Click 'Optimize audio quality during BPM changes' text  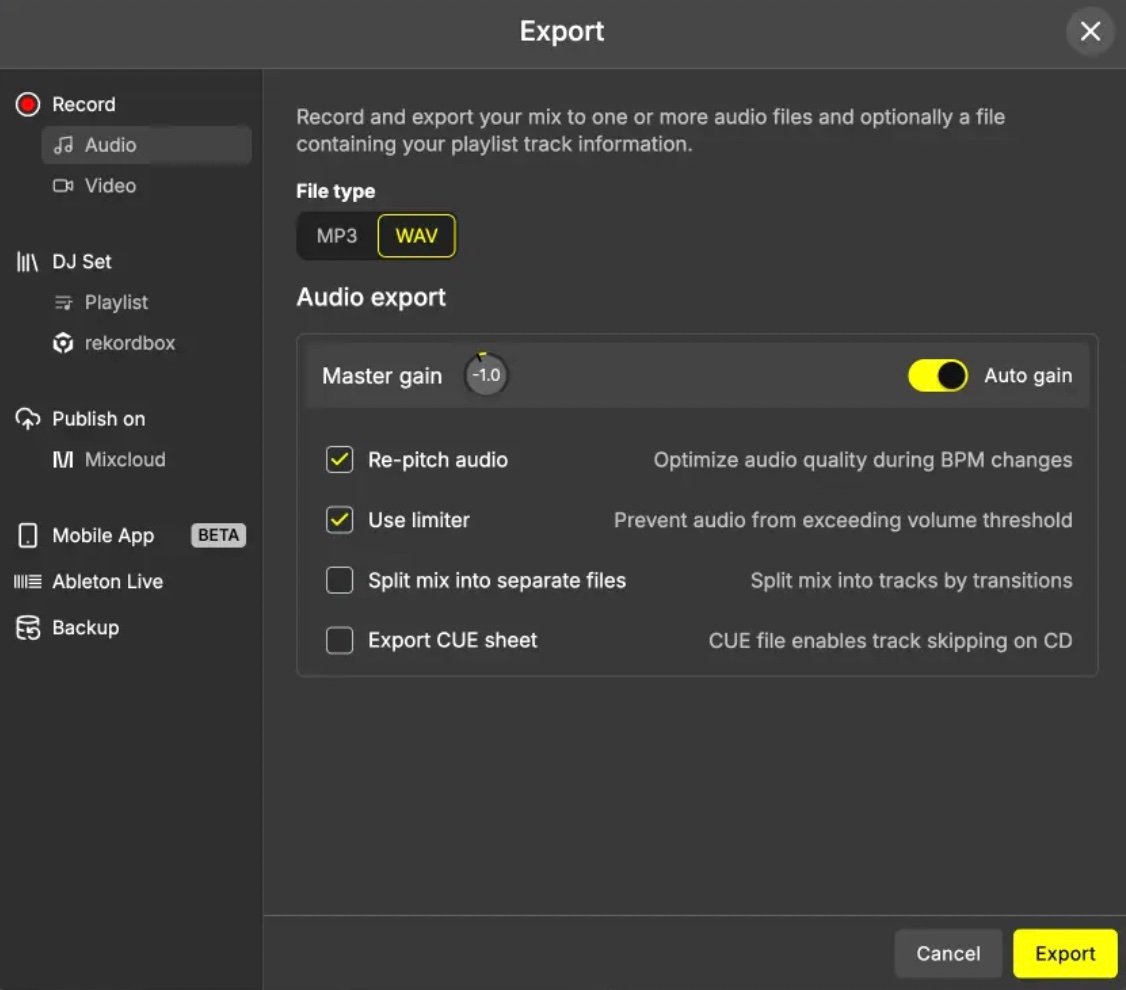863,460
